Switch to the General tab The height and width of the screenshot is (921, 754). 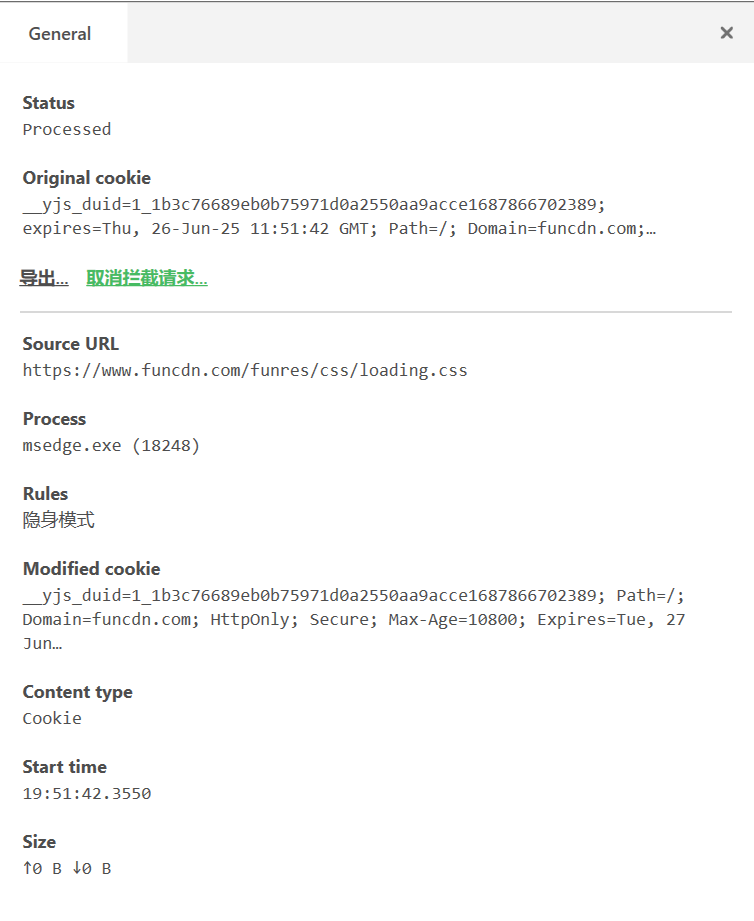60,33
